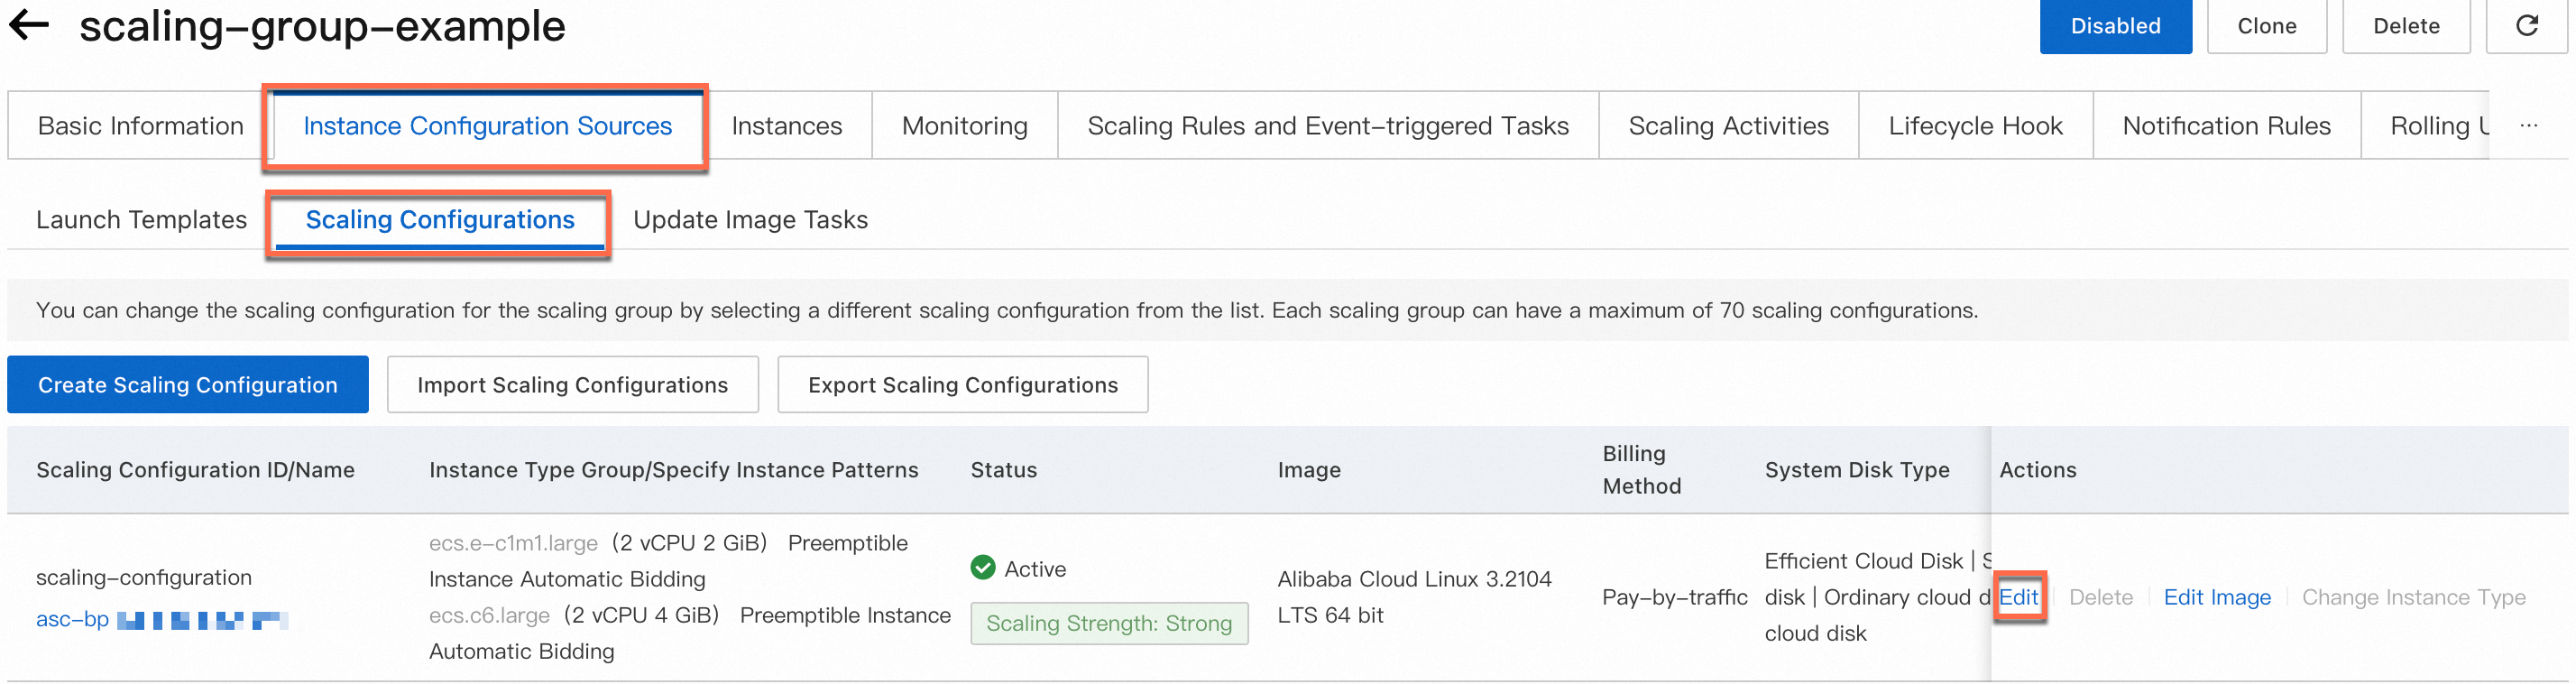Open the Update Image Tasks sub-tab
The width and height of the screenshot is (2576, 684).
click(x=750, y=220)
